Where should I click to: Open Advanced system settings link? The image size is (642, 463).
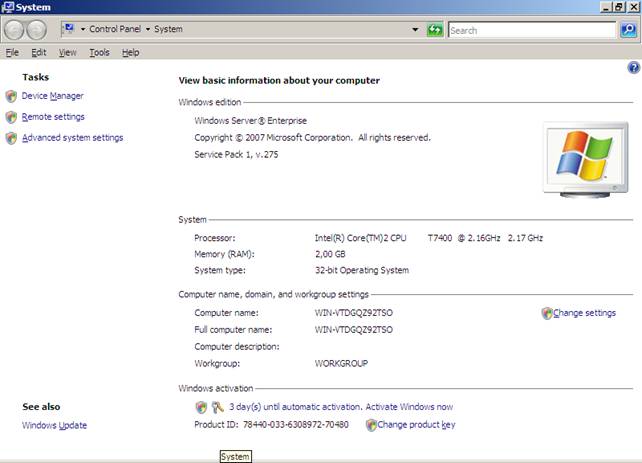point(72,138)
